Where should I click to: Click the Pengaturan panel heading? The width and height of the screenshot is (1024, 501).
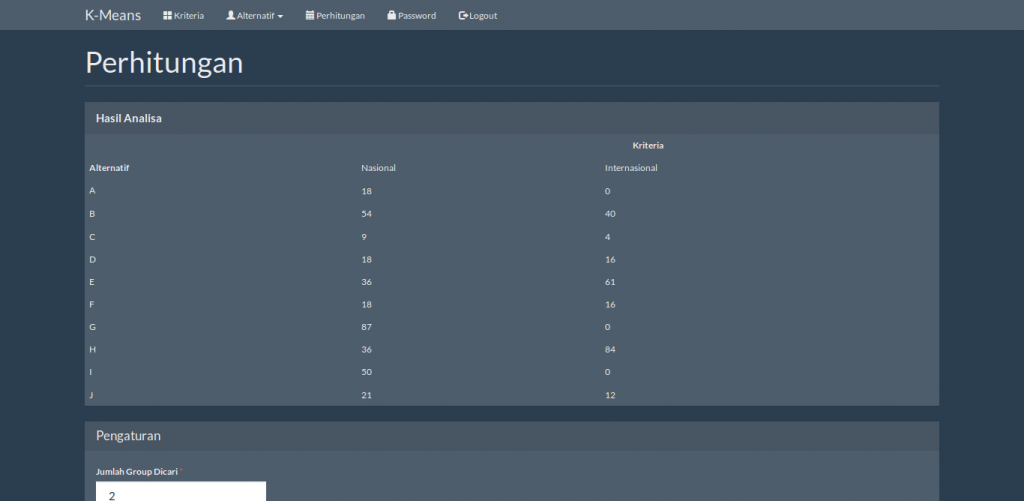[x=128, y=436]
